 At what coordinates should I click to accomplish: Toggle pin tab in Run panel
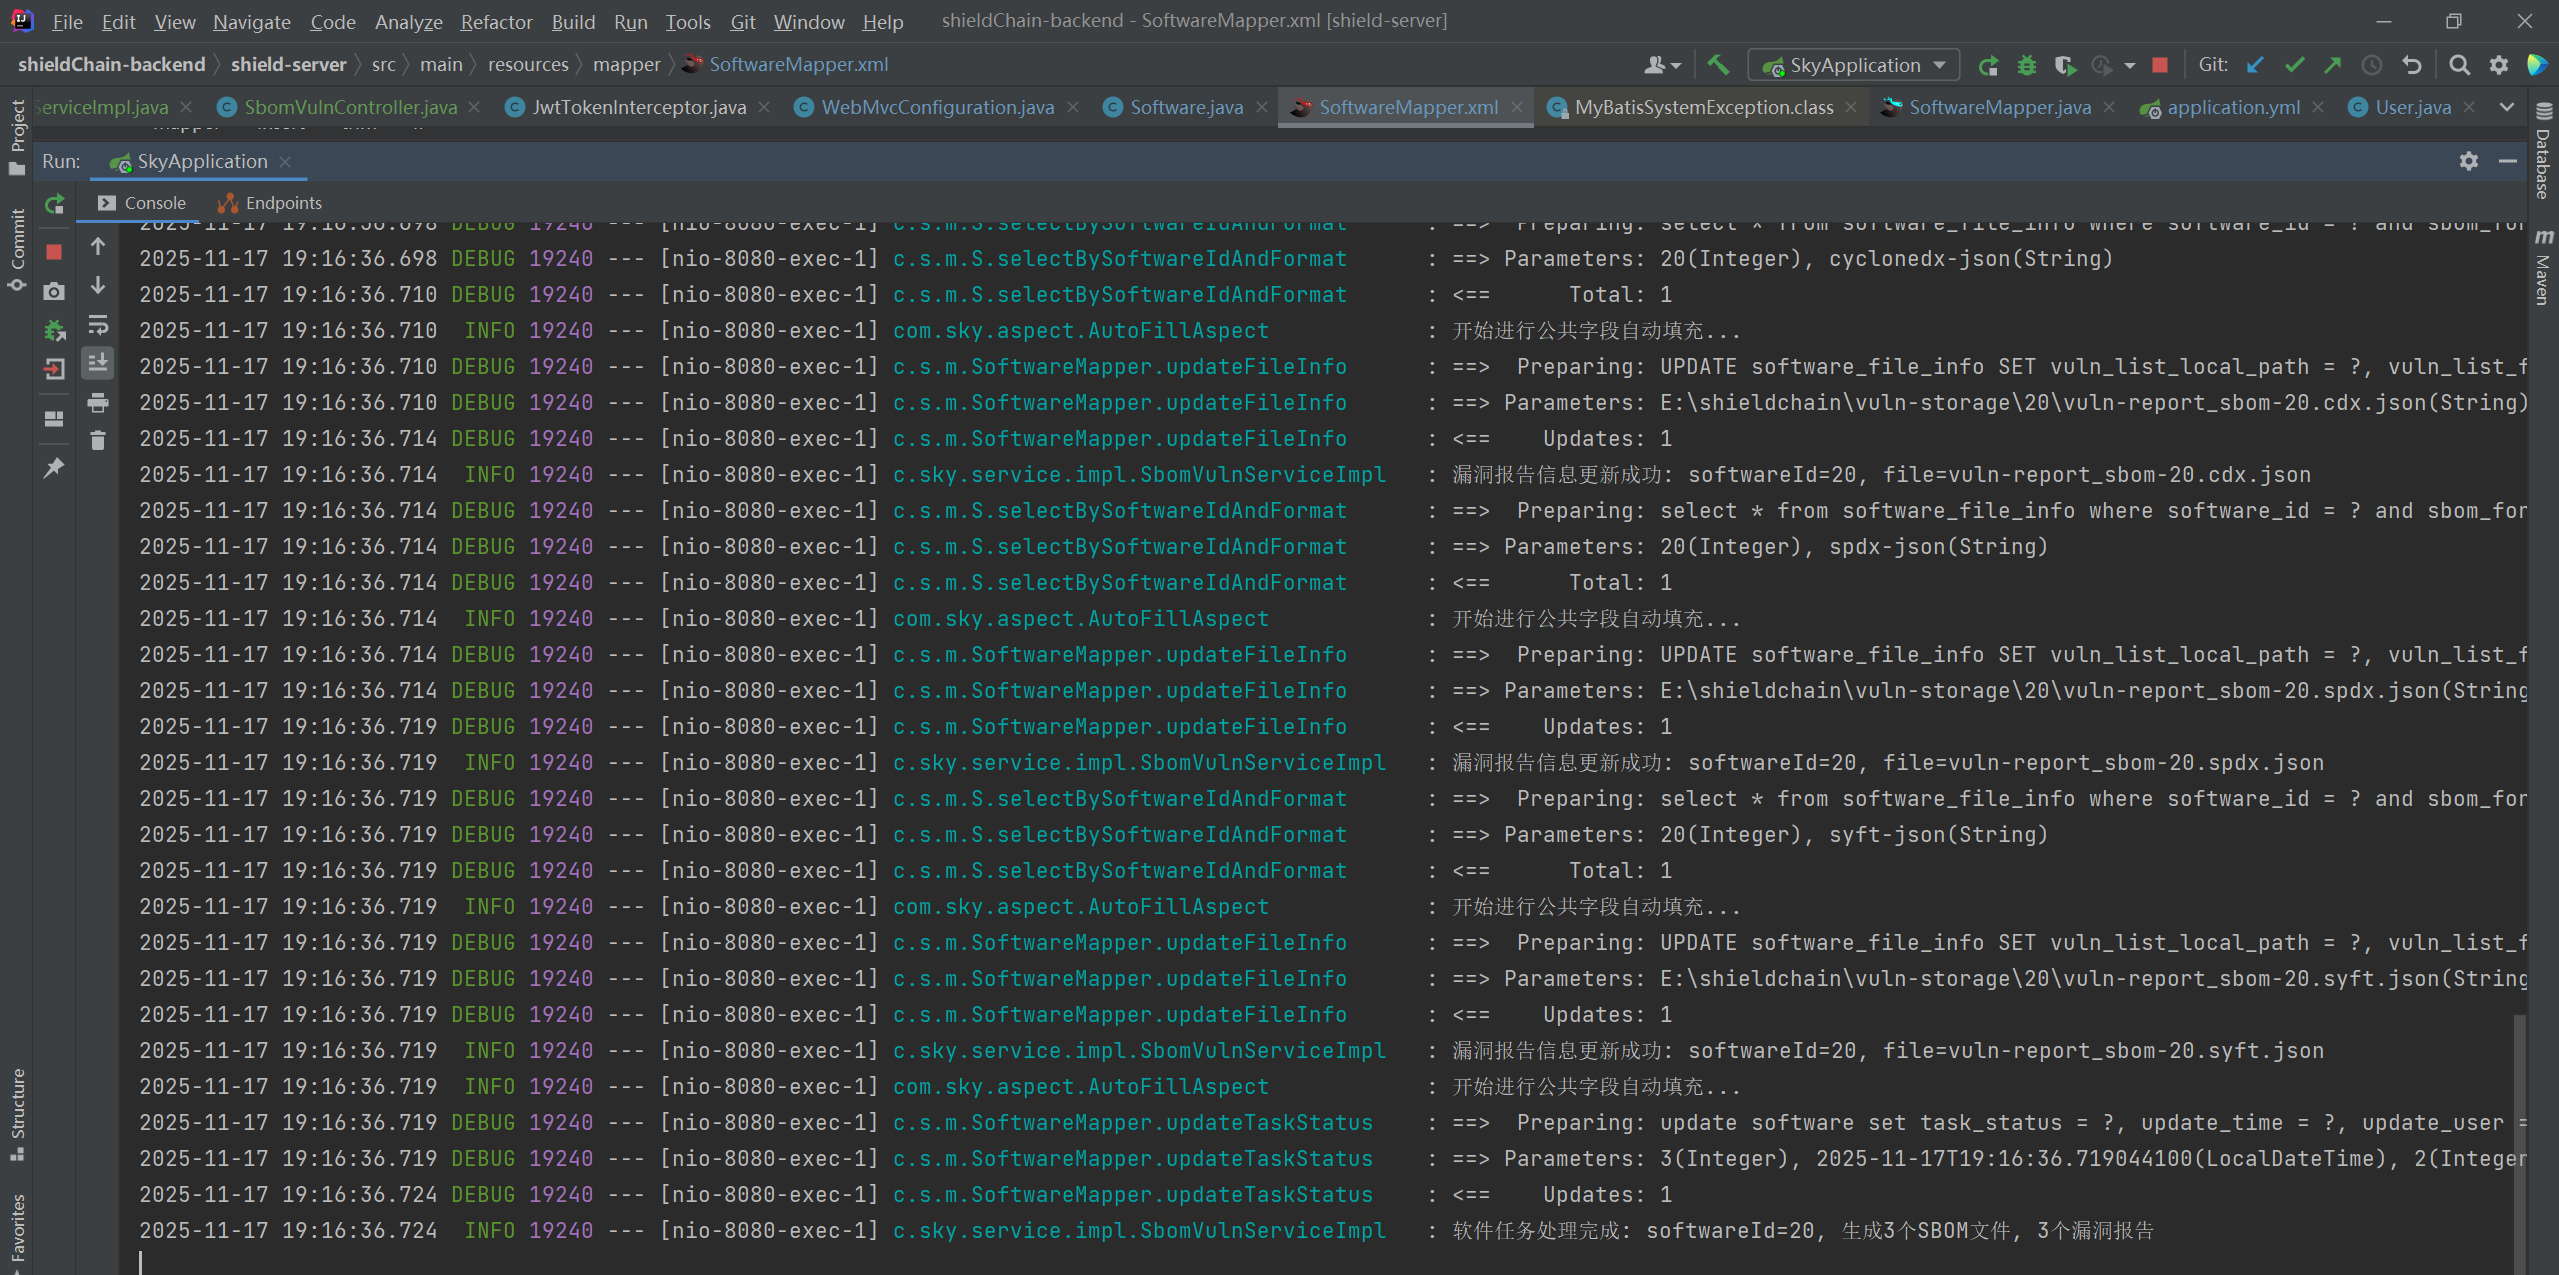tap(54, 468)
